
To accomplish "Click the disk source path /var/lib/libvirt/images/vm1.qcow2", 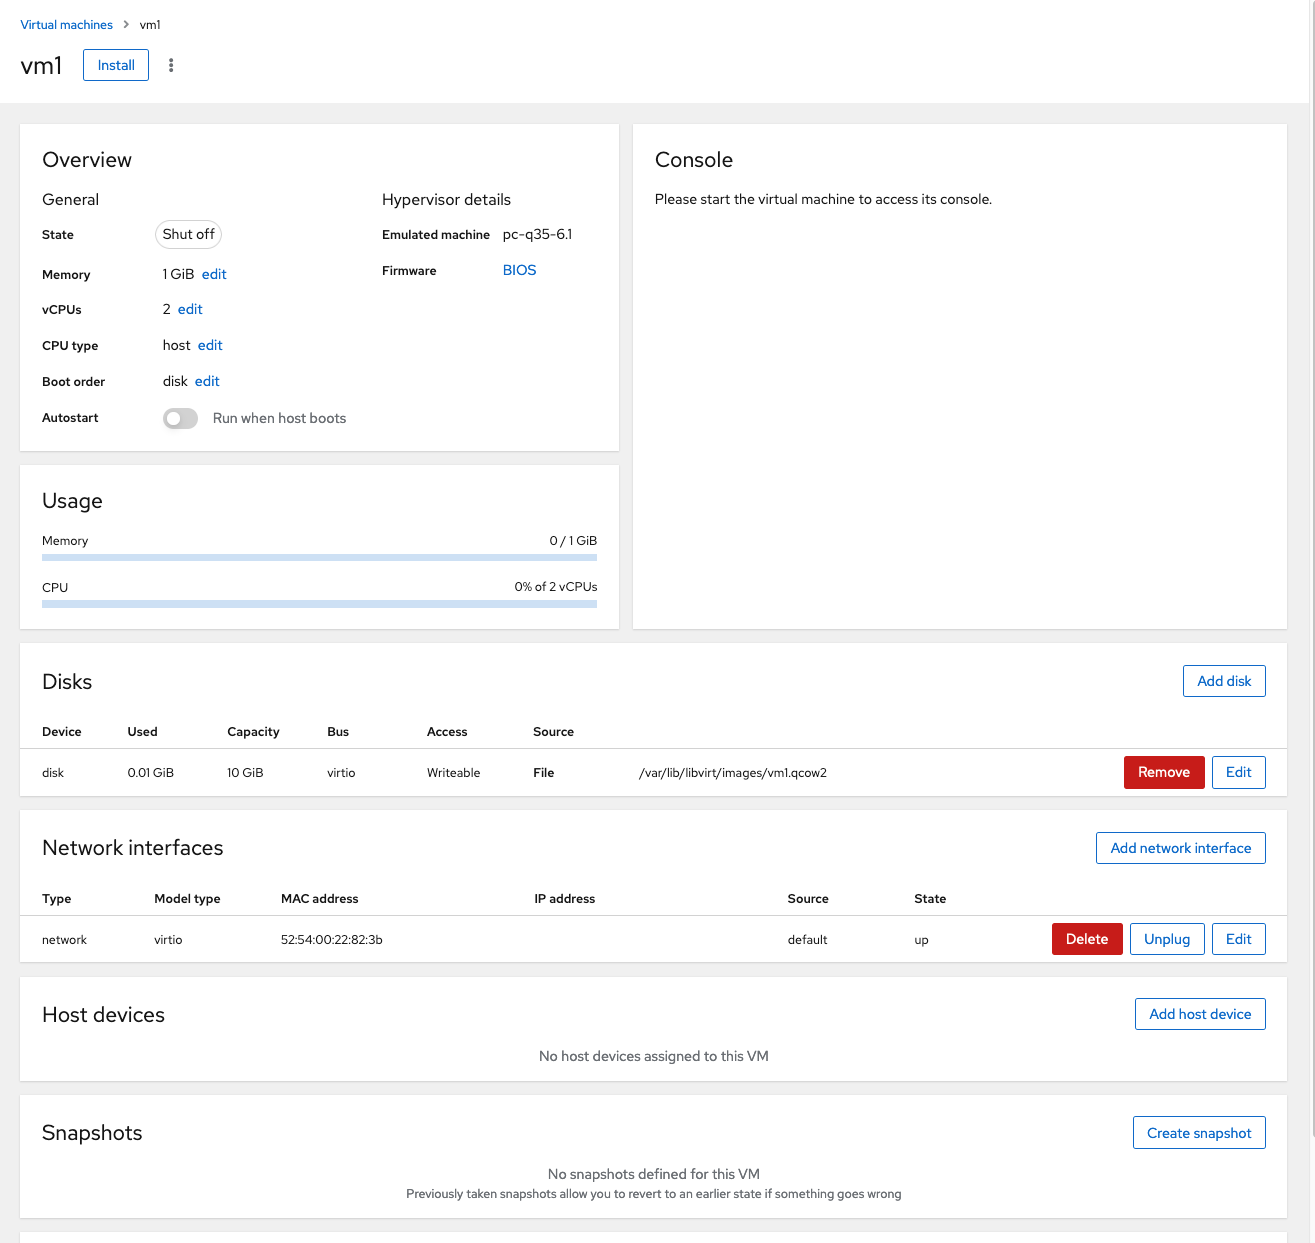I will pyautogui.click(x=733, y=773).
